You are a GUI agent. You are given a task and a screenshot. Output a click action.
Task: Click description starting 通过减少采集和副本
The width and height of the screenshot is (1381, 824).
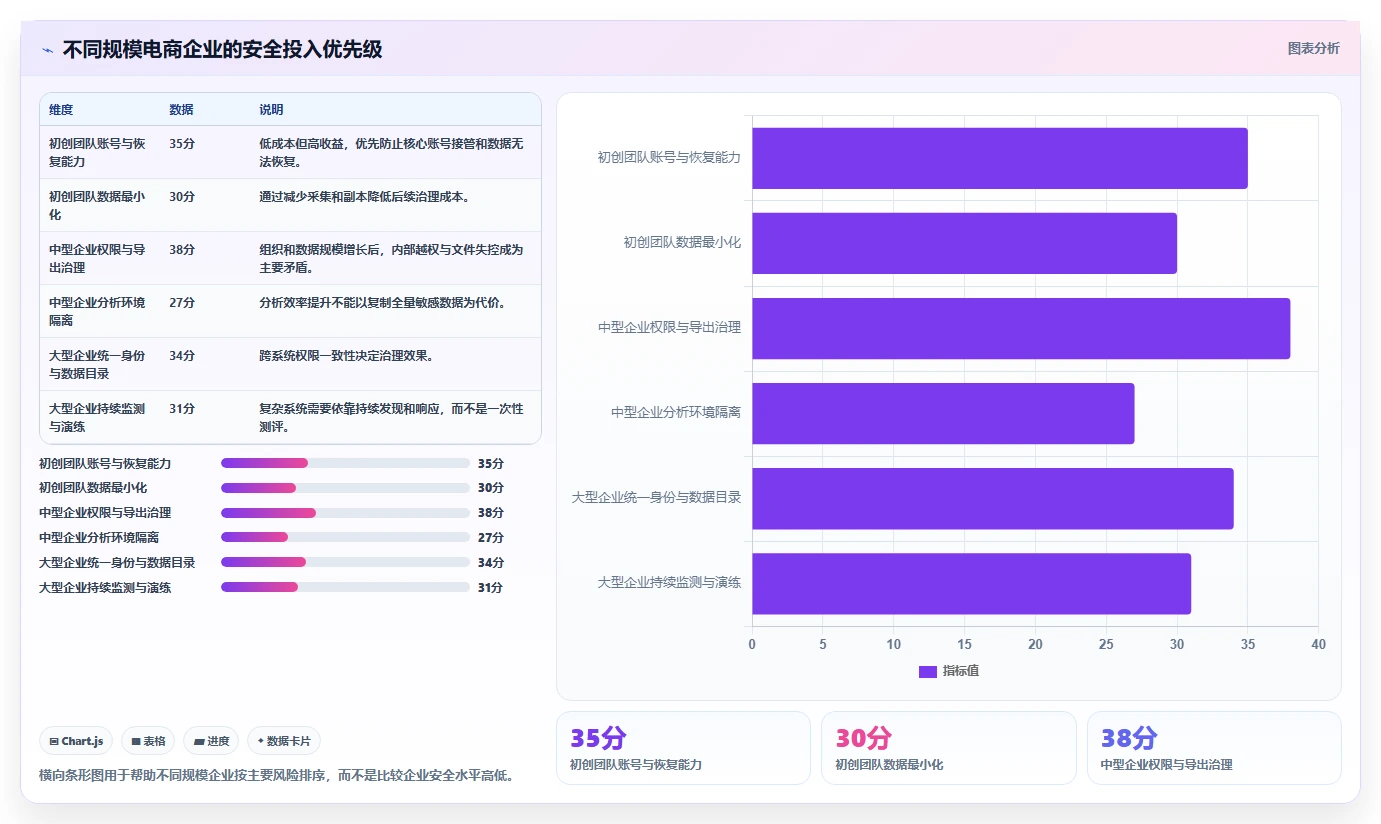pyautogui.click(x=364, y=196)
